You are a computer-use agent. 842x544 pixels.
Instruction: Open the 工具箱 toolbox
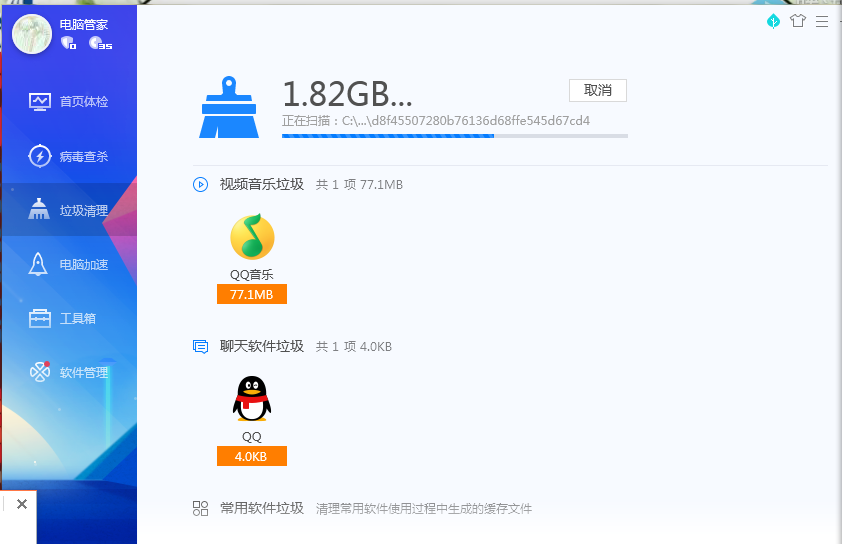pos(69,318)
